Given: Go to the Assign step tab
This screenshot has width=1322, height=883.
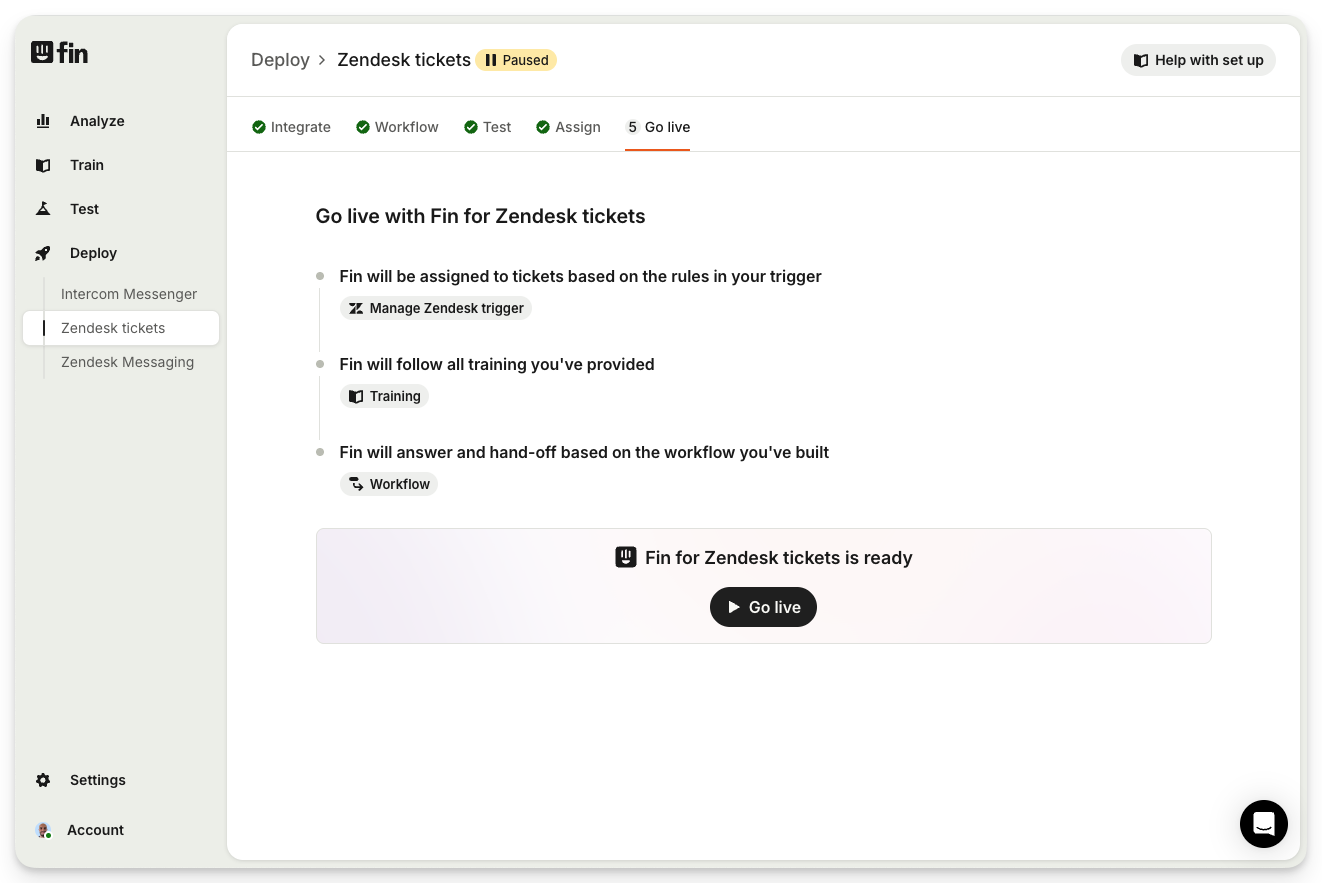Looking at the screenshot, I should point(568,127).
